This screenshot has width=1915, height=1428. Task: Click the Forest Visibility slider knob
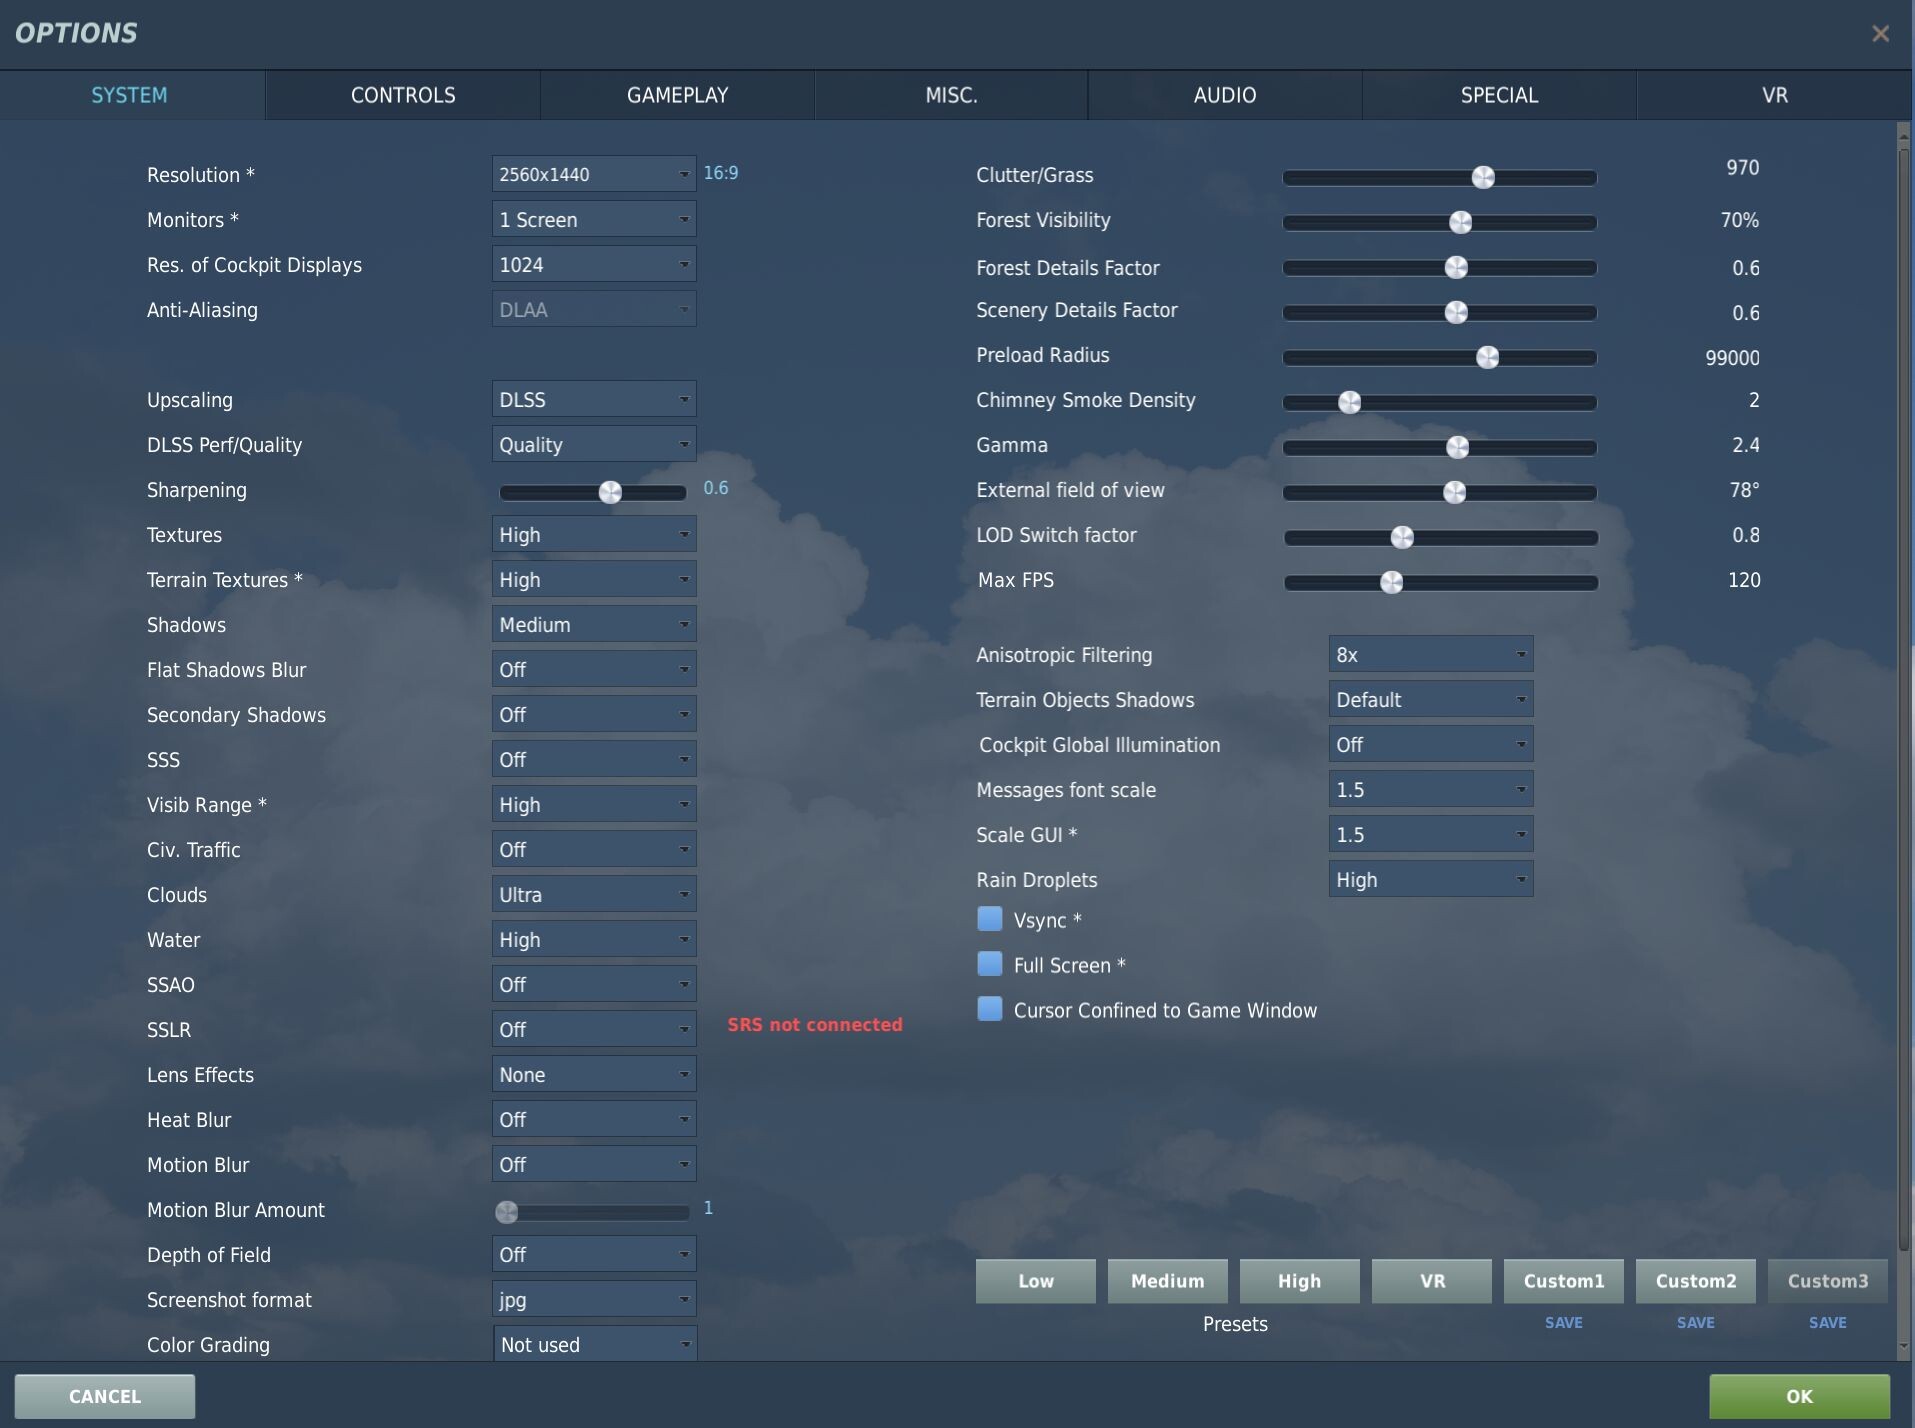pyautogui.click(x=1461, y=222)
